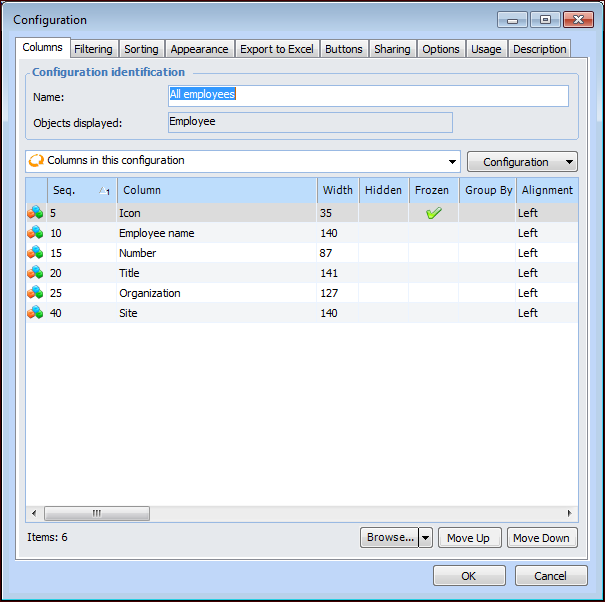Click the Cancel button
This screenshot has width=605, height=602.
coord(551,576)
